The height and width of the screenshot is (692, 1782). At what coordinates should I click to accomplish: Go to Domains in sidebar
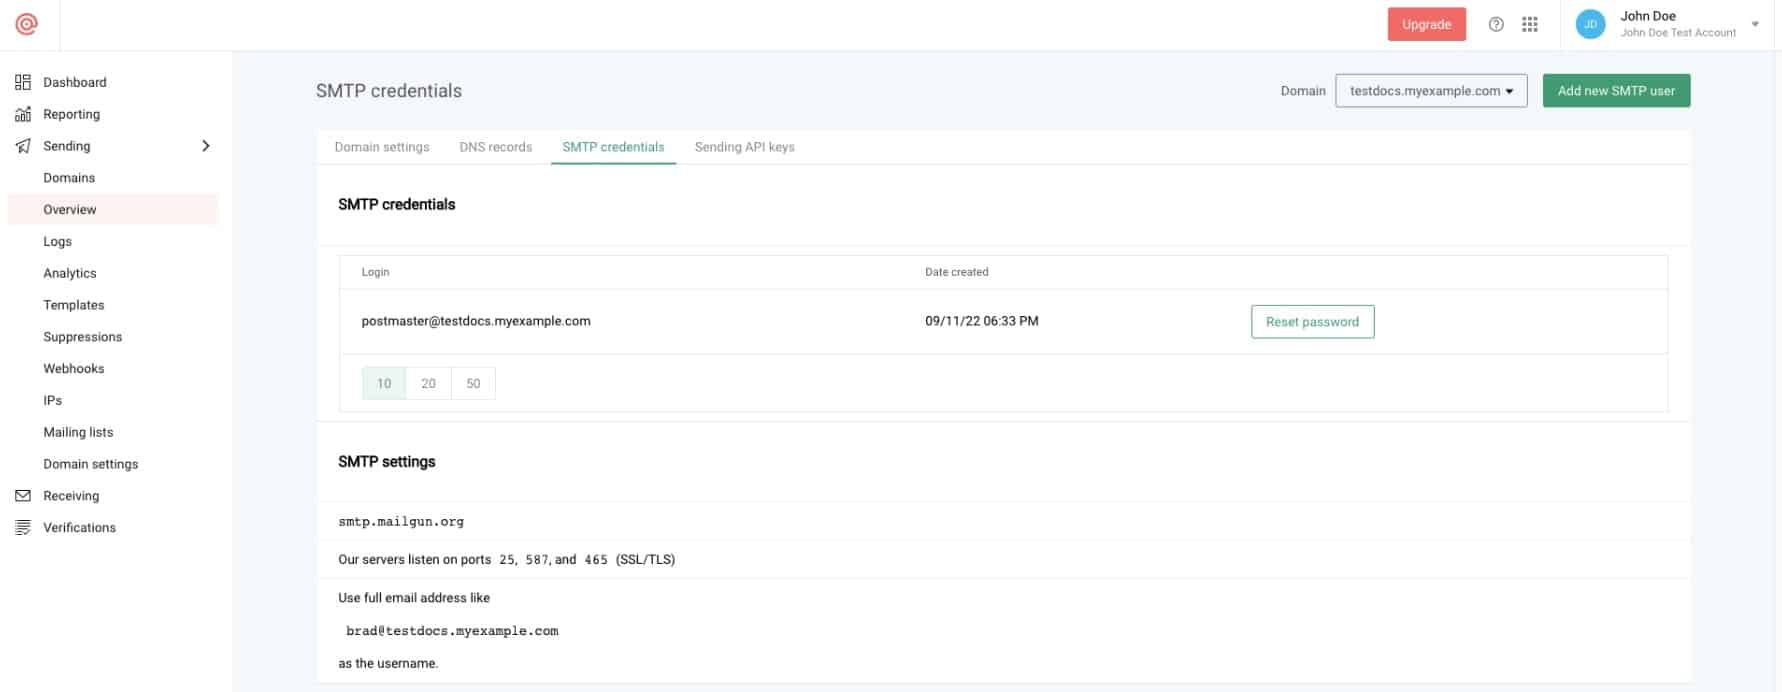(69, 178)
